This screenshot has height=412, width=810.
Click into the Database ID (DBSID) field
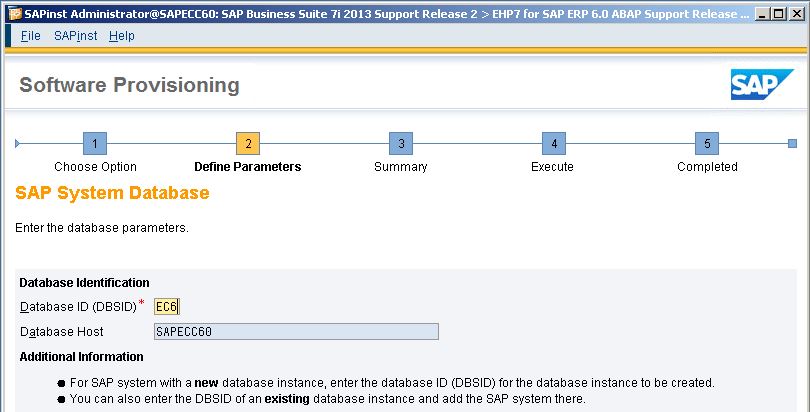(167, 307)
